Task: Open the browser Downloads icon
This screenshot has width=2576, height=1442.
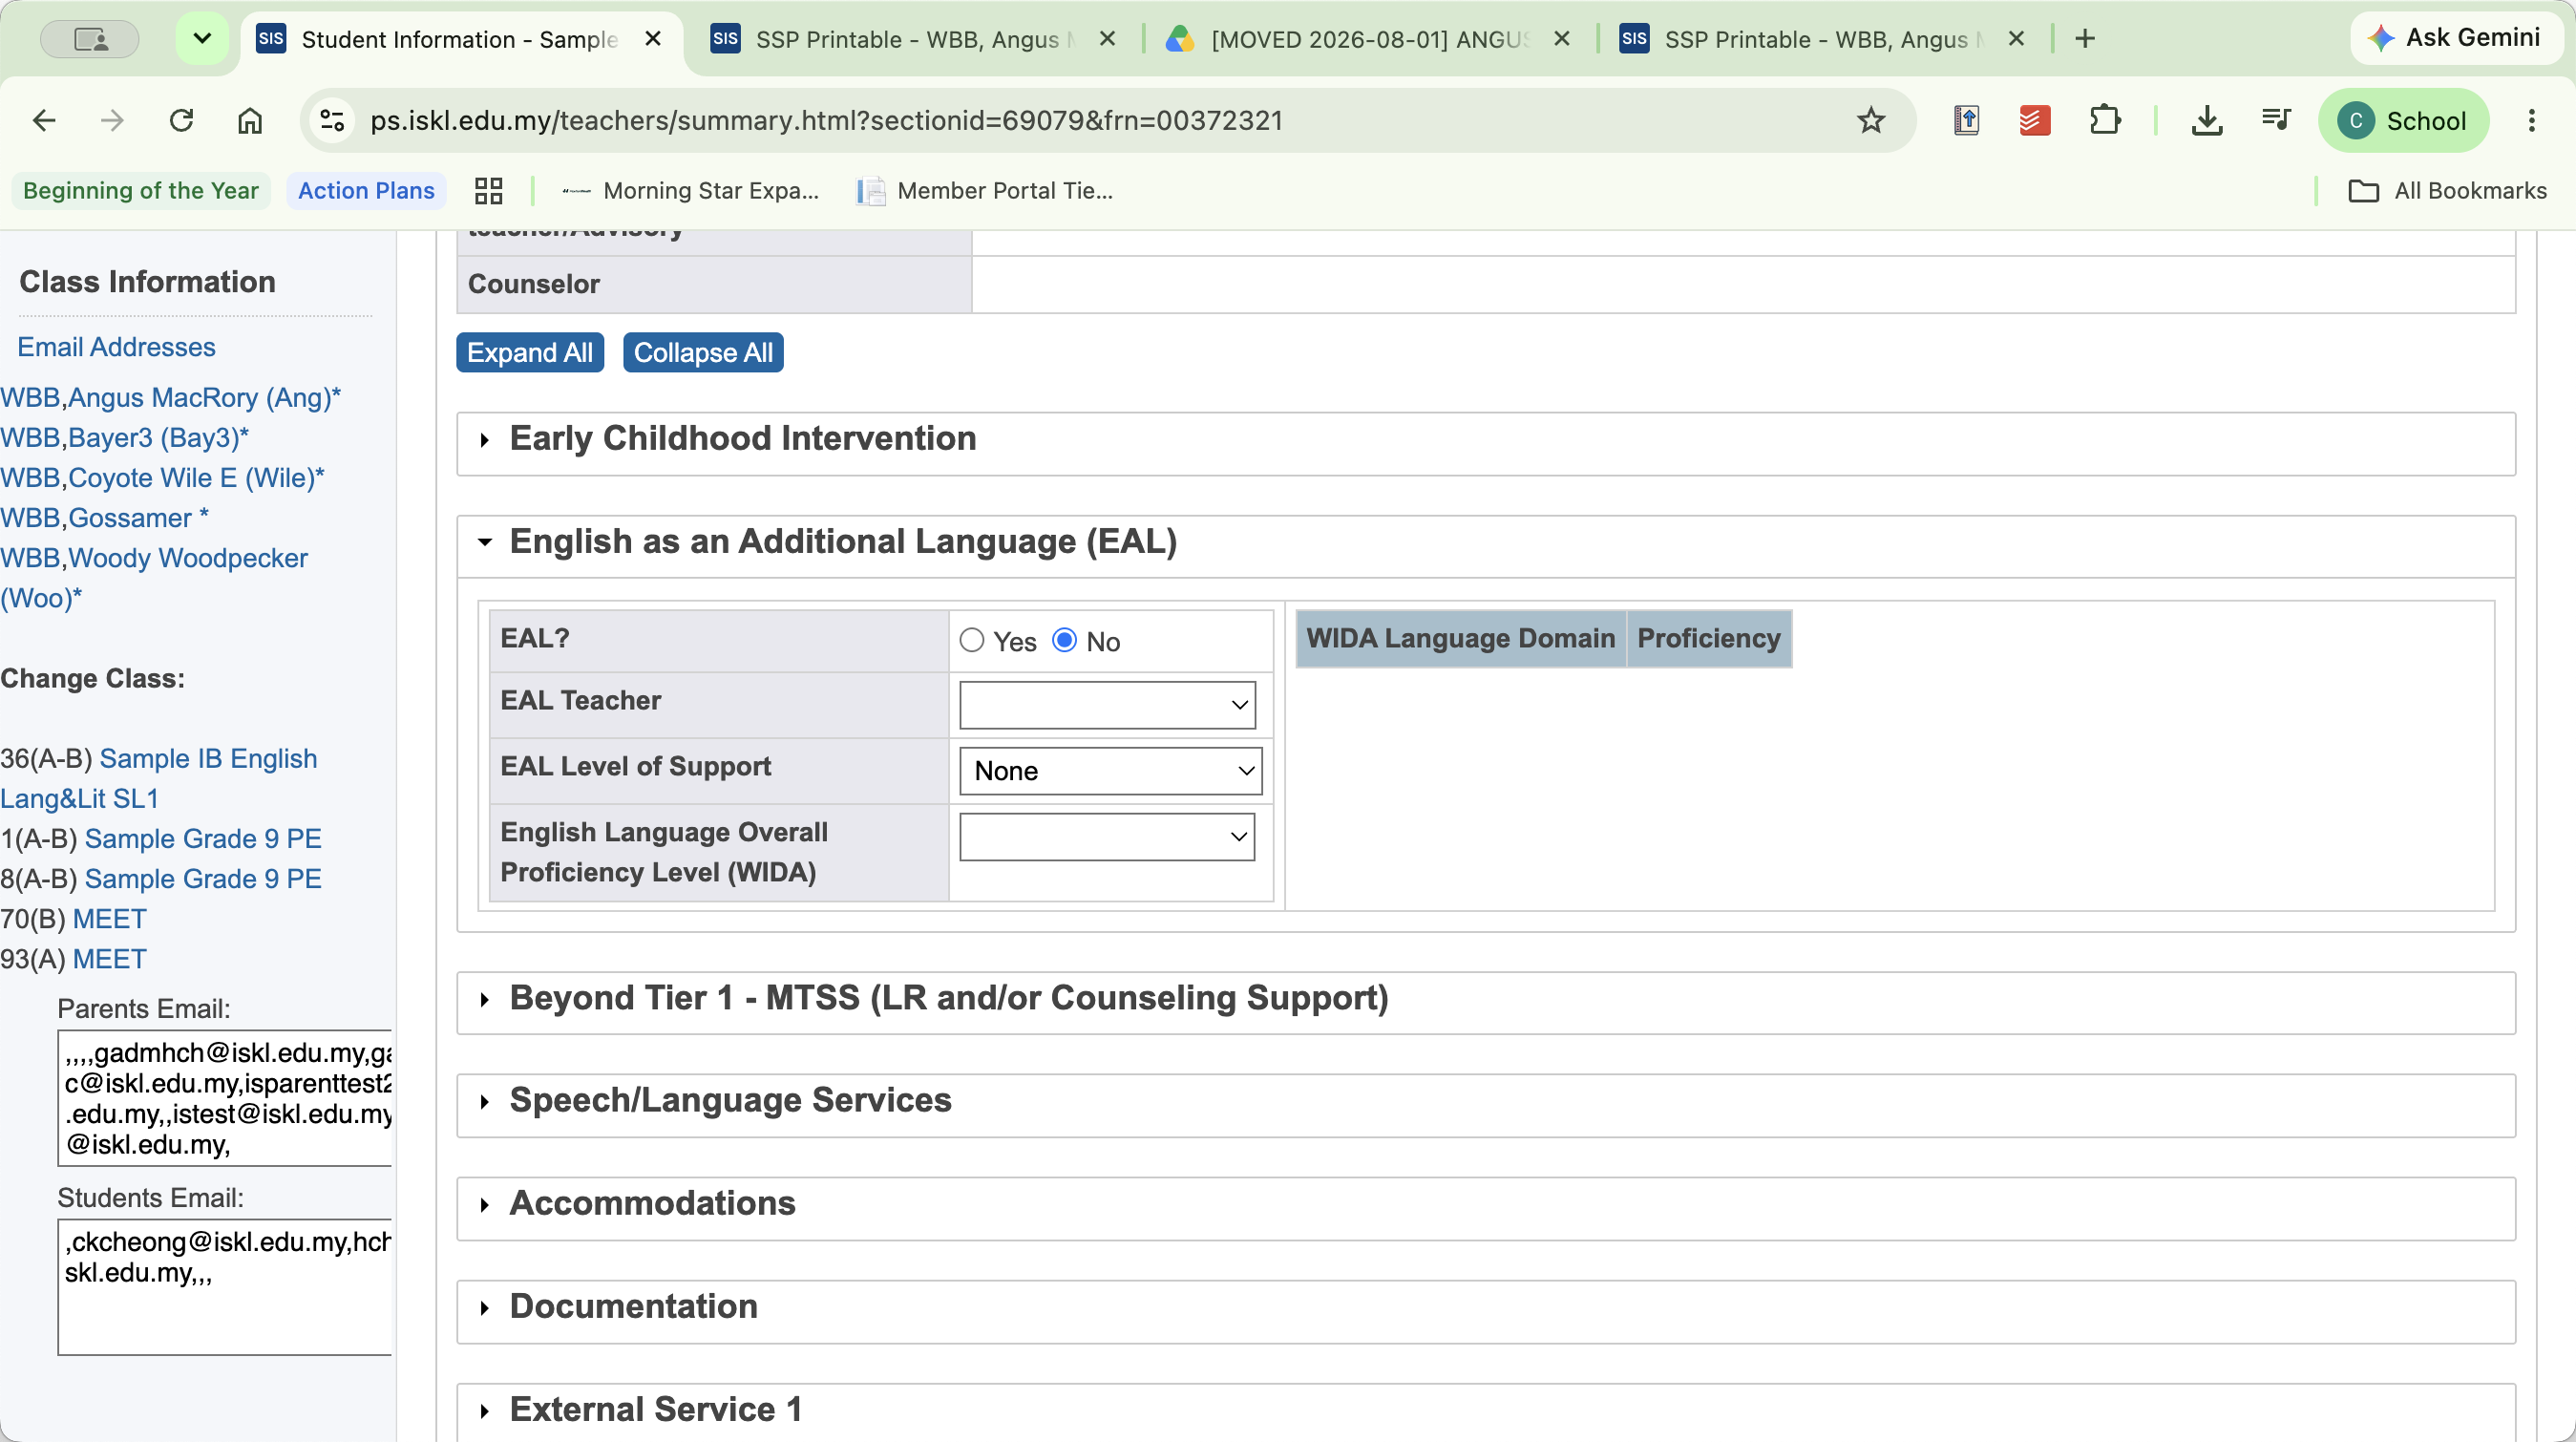Action: coord(2207,121)
